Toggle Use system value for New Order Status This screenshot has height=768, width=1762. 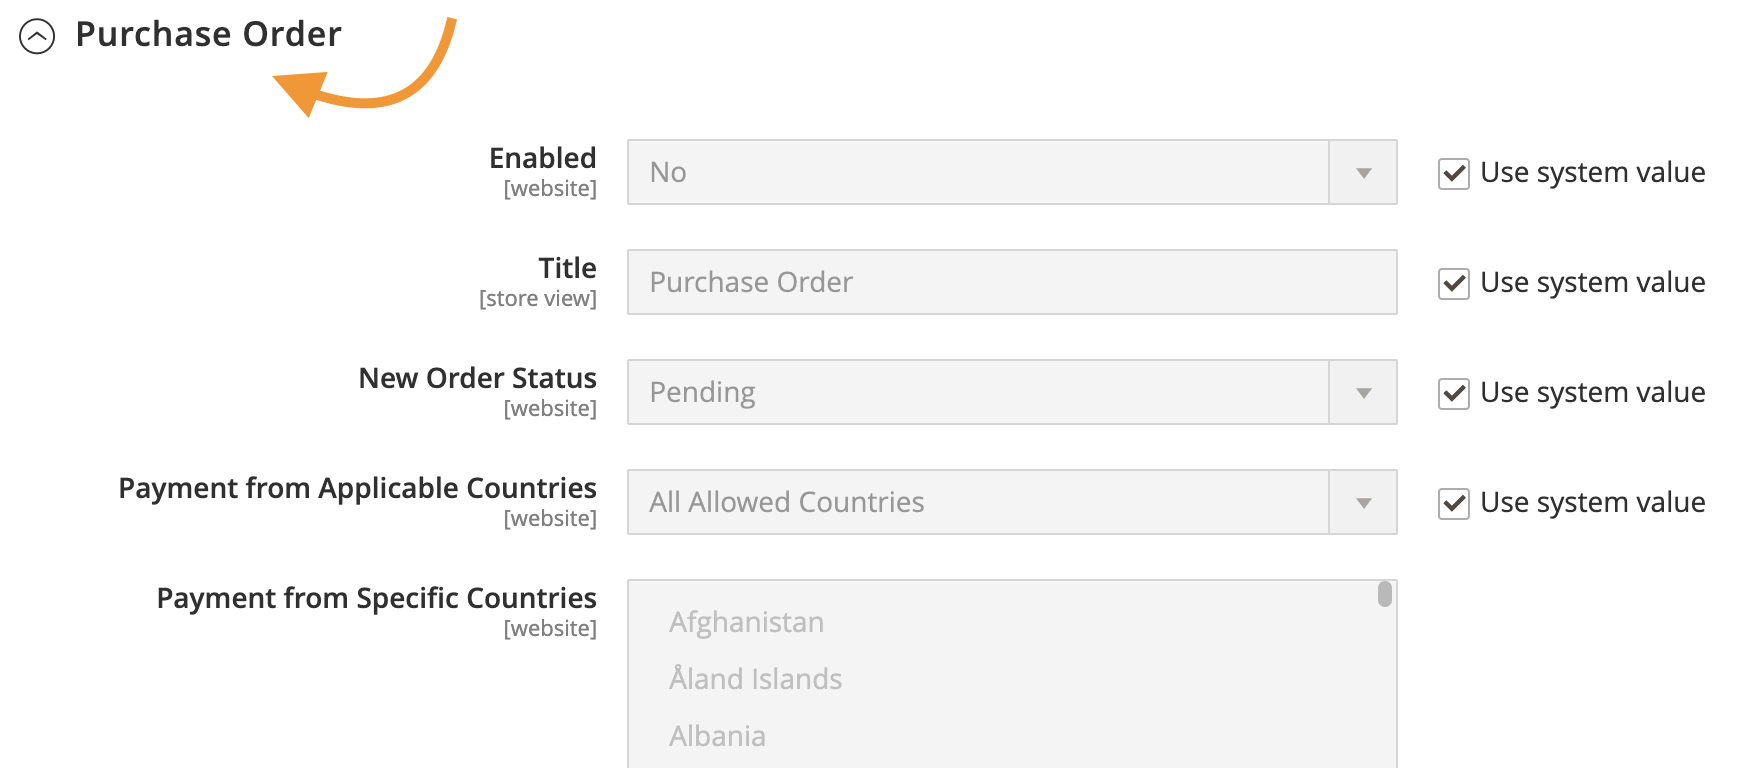click(x=1453, y=393)
